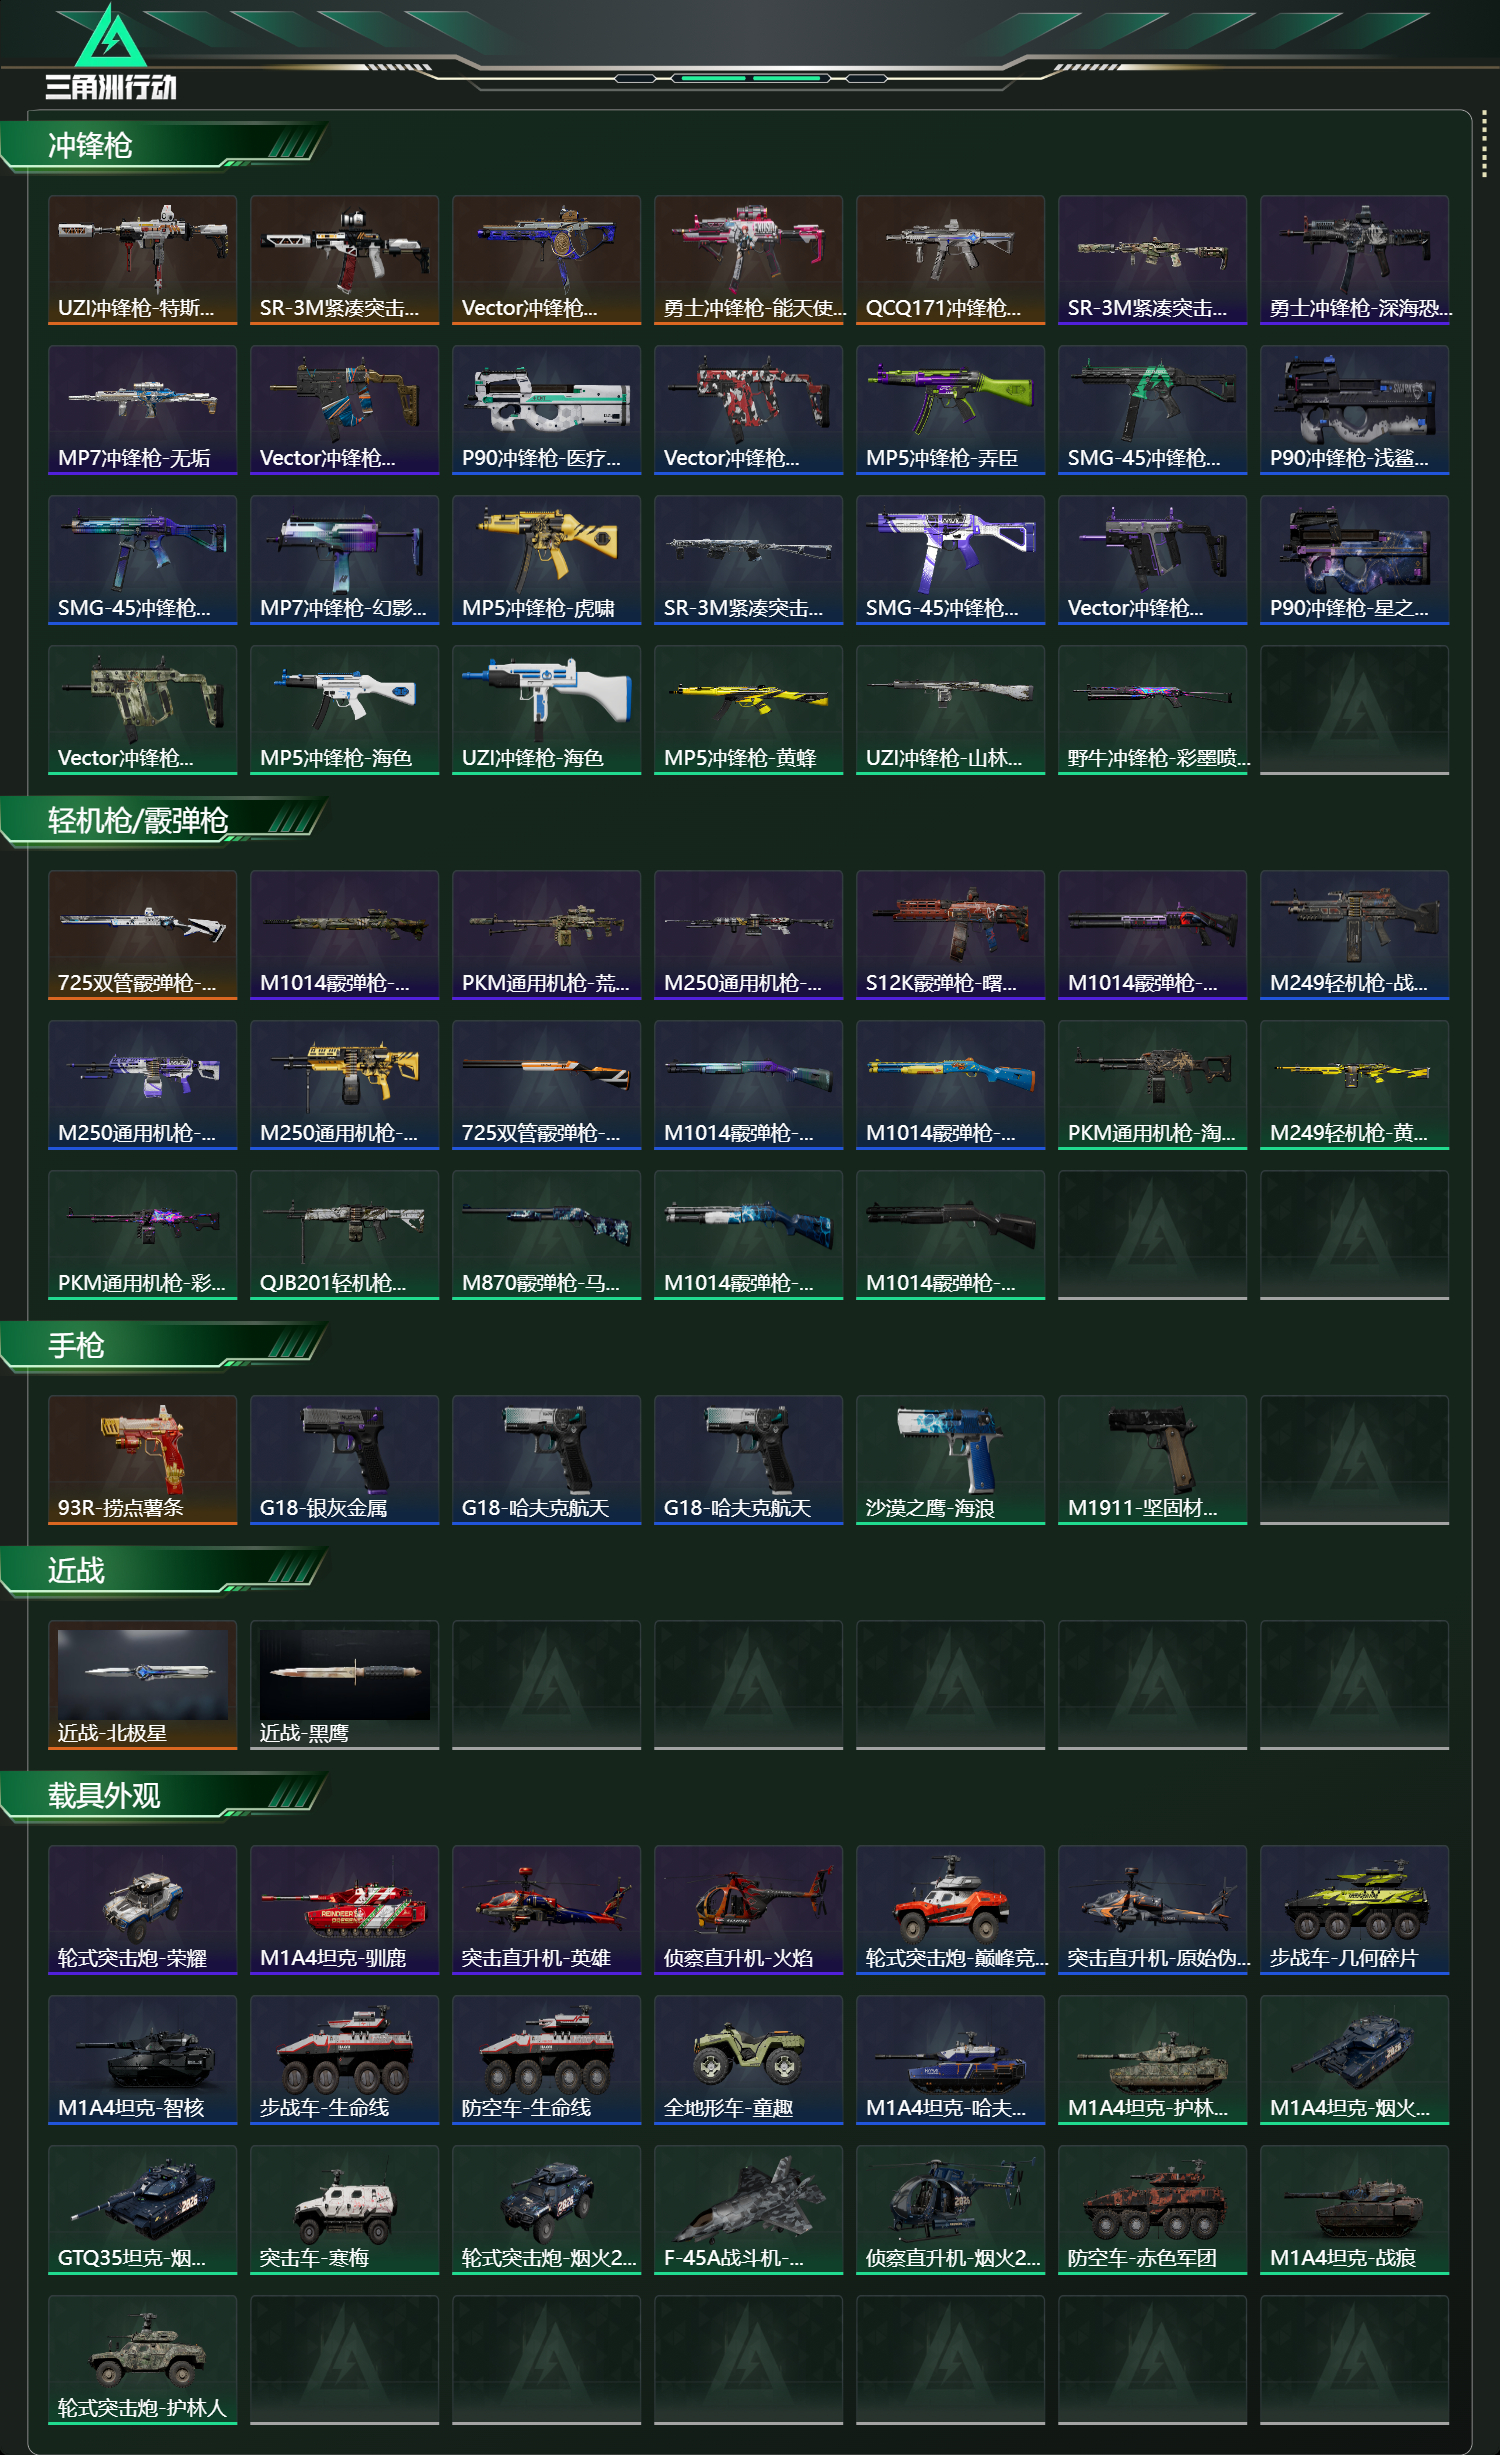Screen dimensions: 1500x2455
Task: Choose the MP5冲锋枪-黄蜂 skin
Action: (749, 710)
